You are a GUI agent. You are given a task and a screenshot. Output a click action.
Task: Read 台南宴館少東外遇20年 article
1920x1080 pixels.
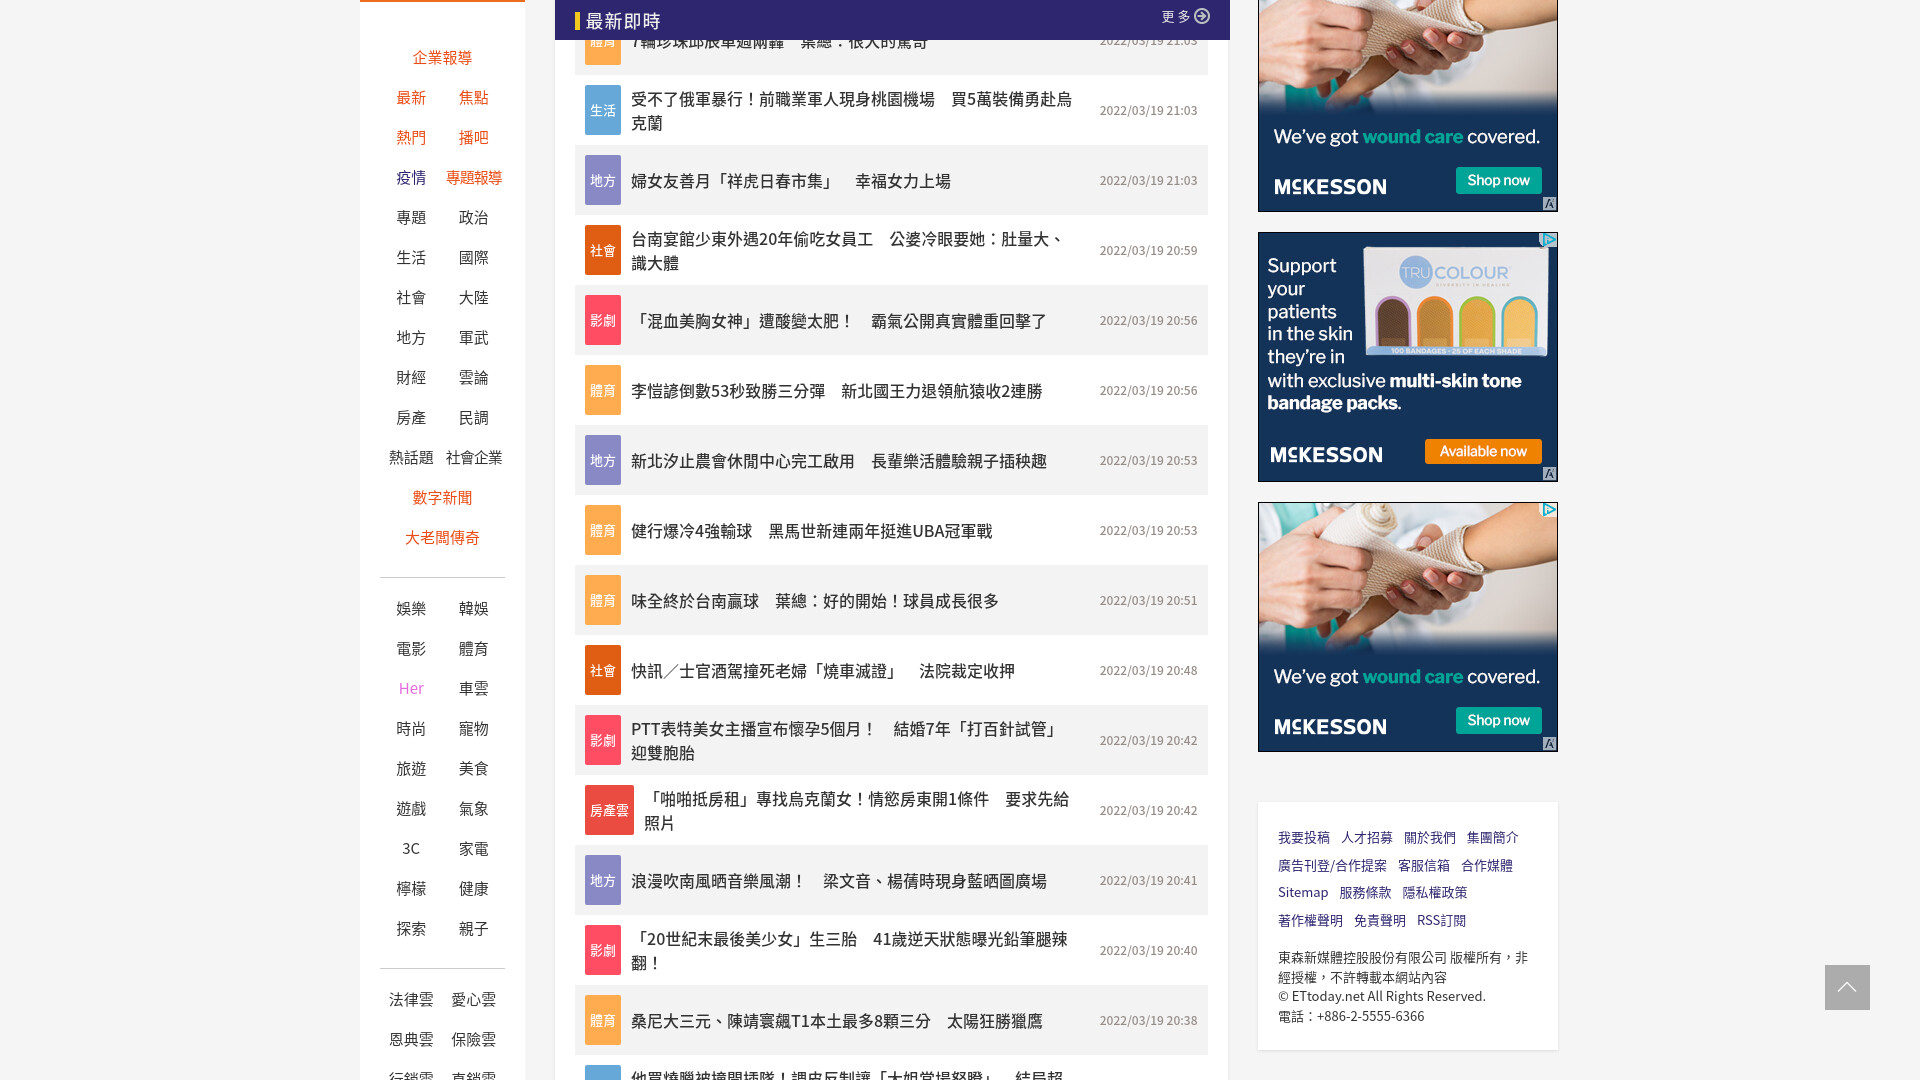(x=847, y=250)
